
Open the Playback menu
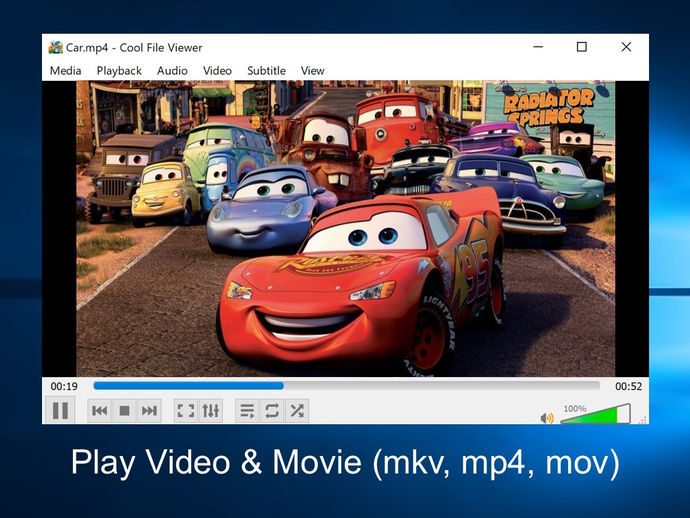click(119, 70)
